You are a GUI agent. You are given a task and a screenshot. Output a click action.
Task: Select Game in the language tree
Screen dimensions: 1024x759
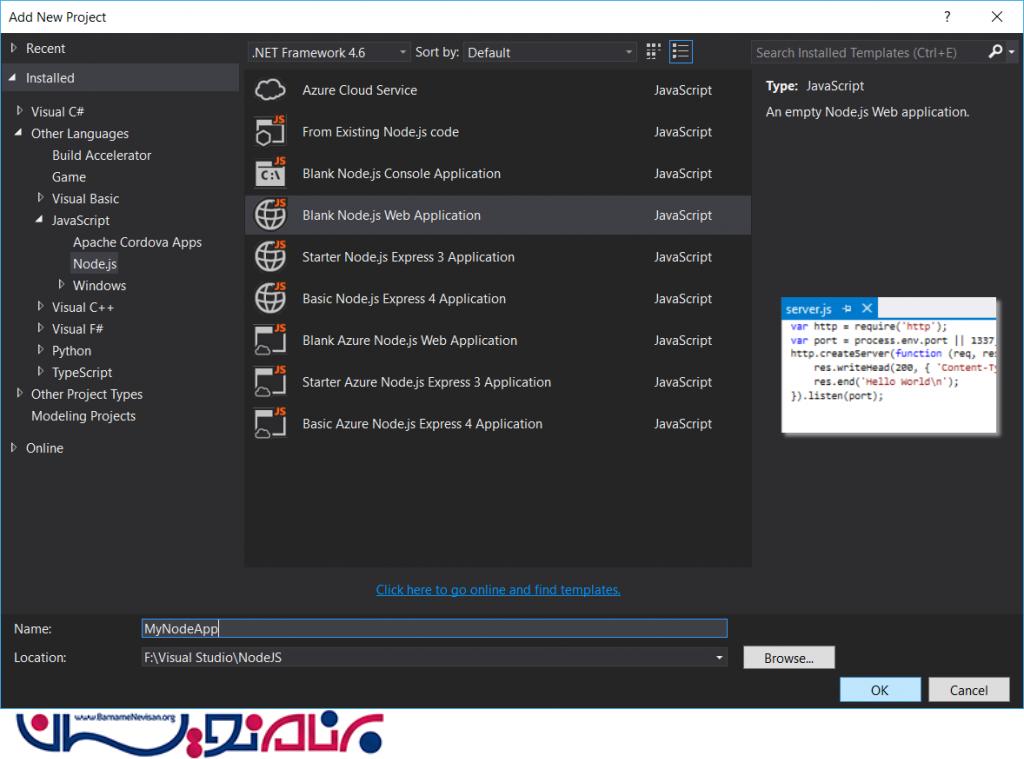pos(69,177)
